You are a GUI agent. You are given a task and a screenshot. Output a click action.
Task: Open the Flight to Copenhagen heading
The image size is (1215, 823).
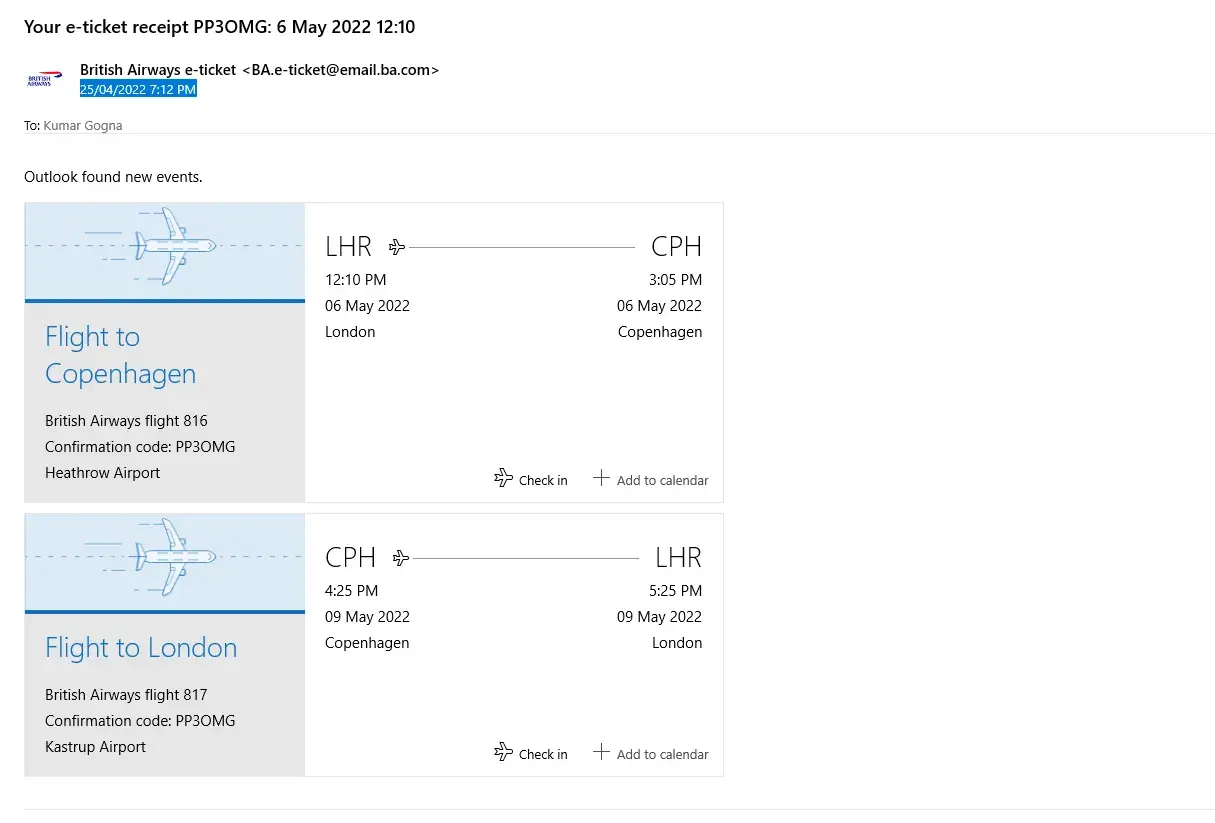click(x=120, y=355)
